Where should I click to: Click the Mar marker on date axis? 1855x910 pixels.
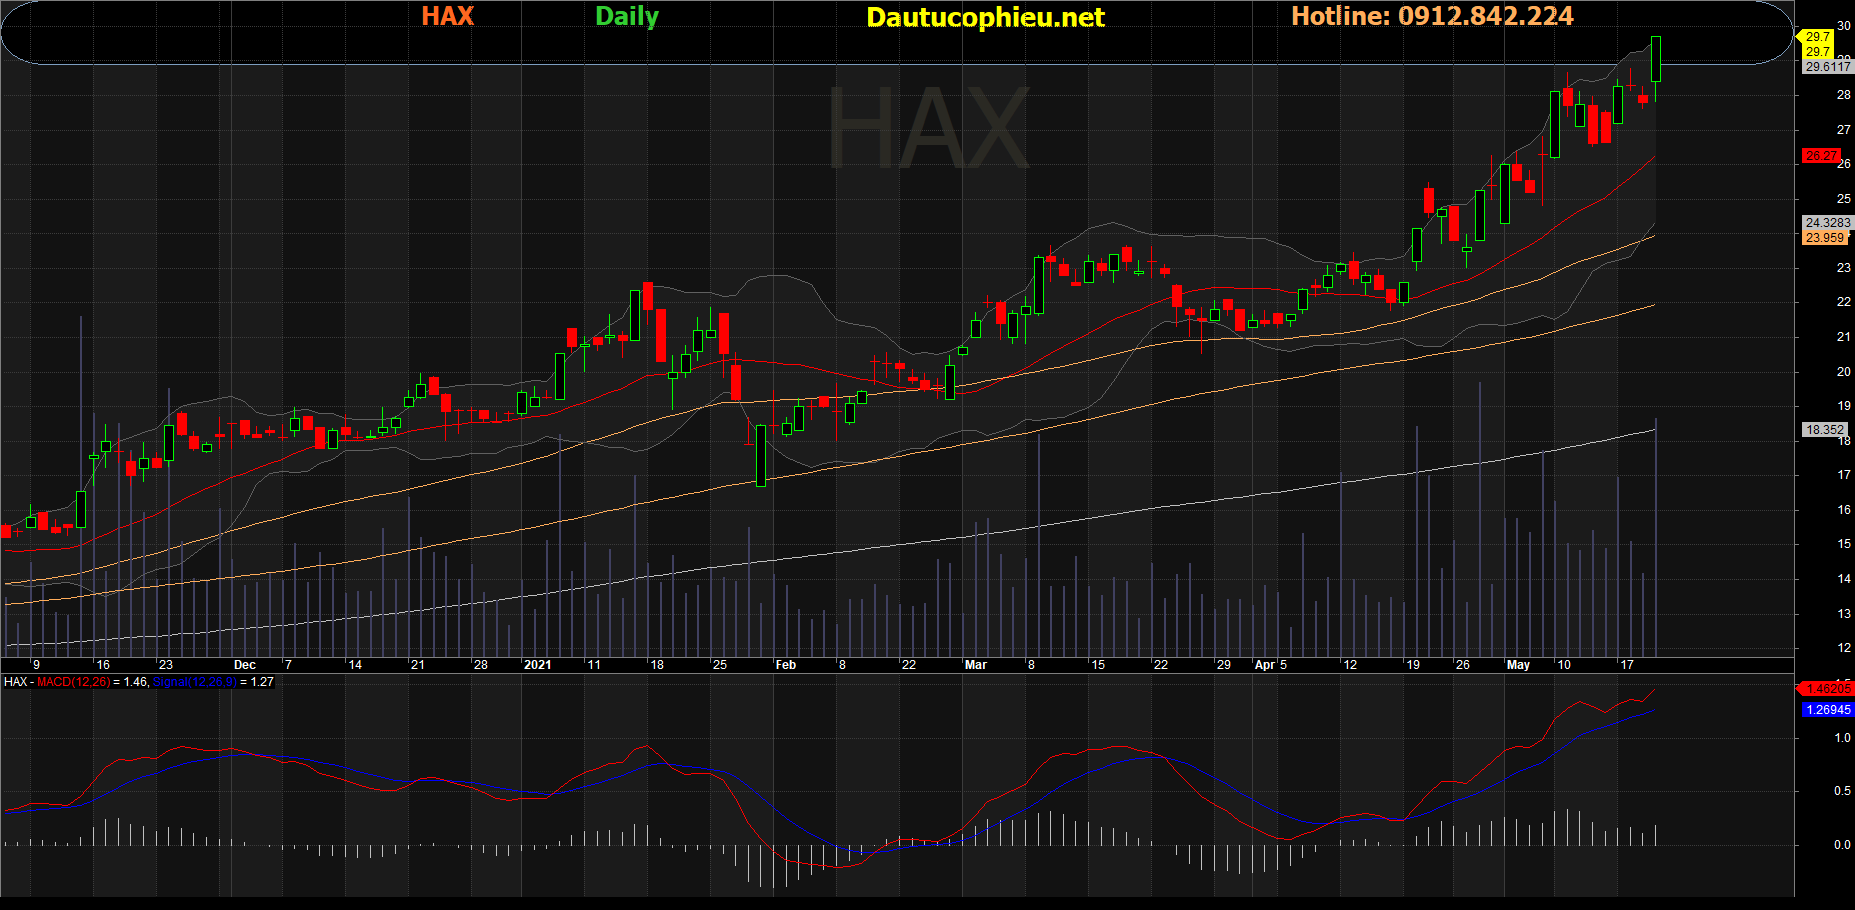coord(975,665)
